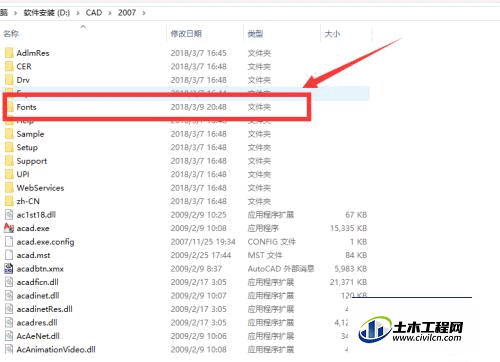
Task: Select the WebServices folder icon
Action: [9, 188]
